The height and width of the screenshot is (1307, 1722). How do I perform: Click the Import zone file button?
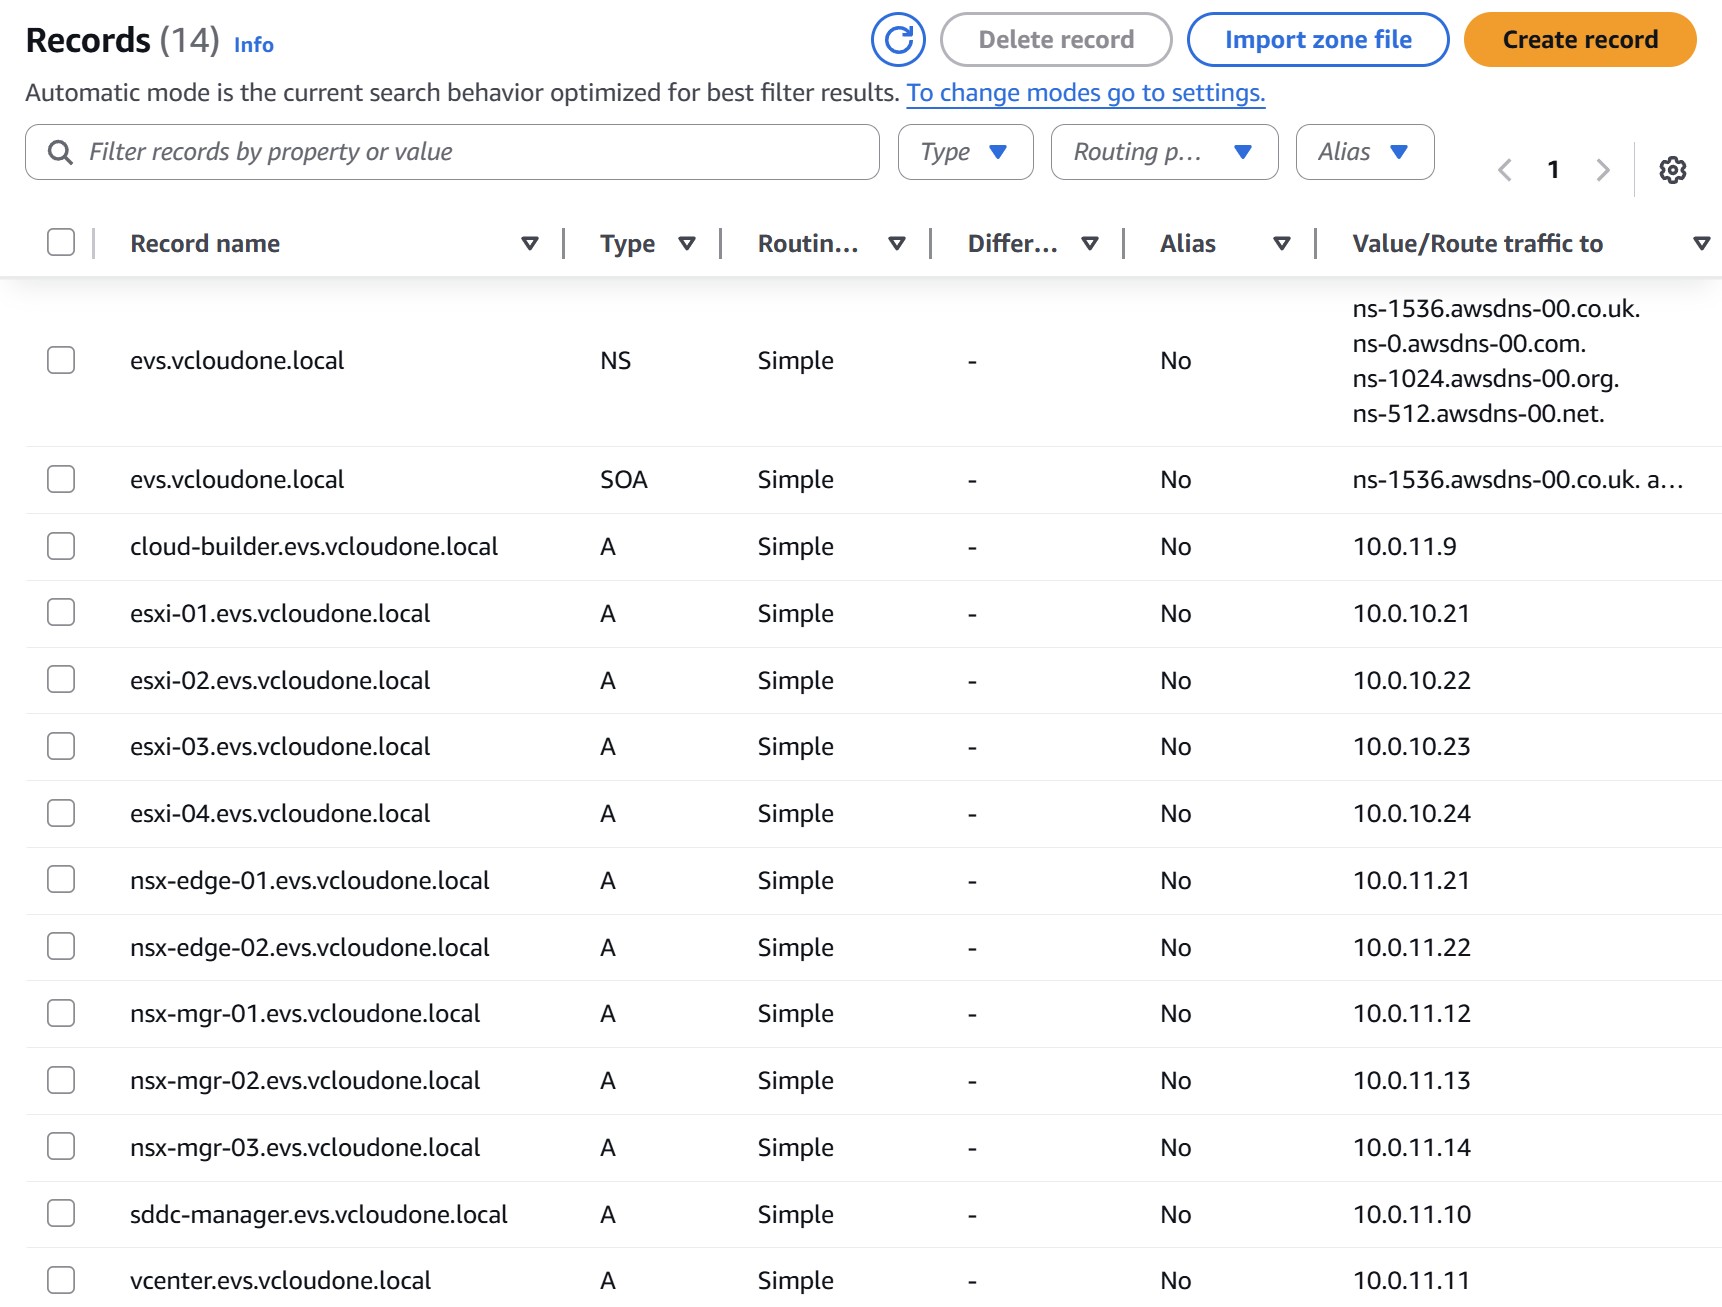click(x=1317, y=40)
